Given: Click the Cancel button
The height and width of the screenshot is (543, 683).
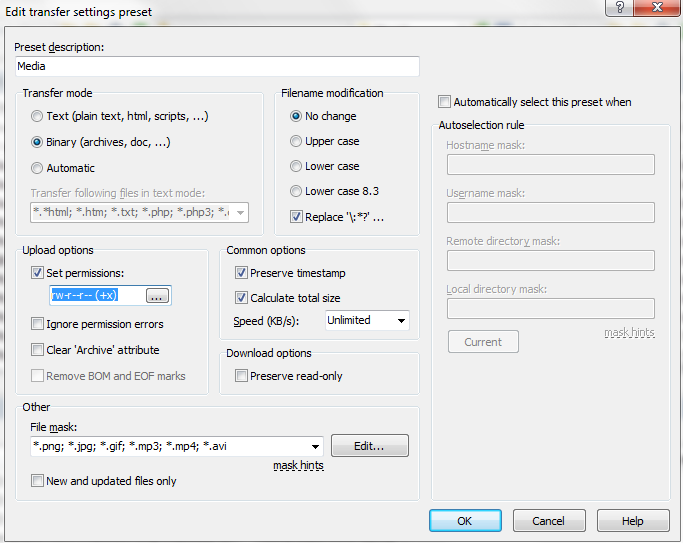Looking at the screenshot, I should pos(549,521).
